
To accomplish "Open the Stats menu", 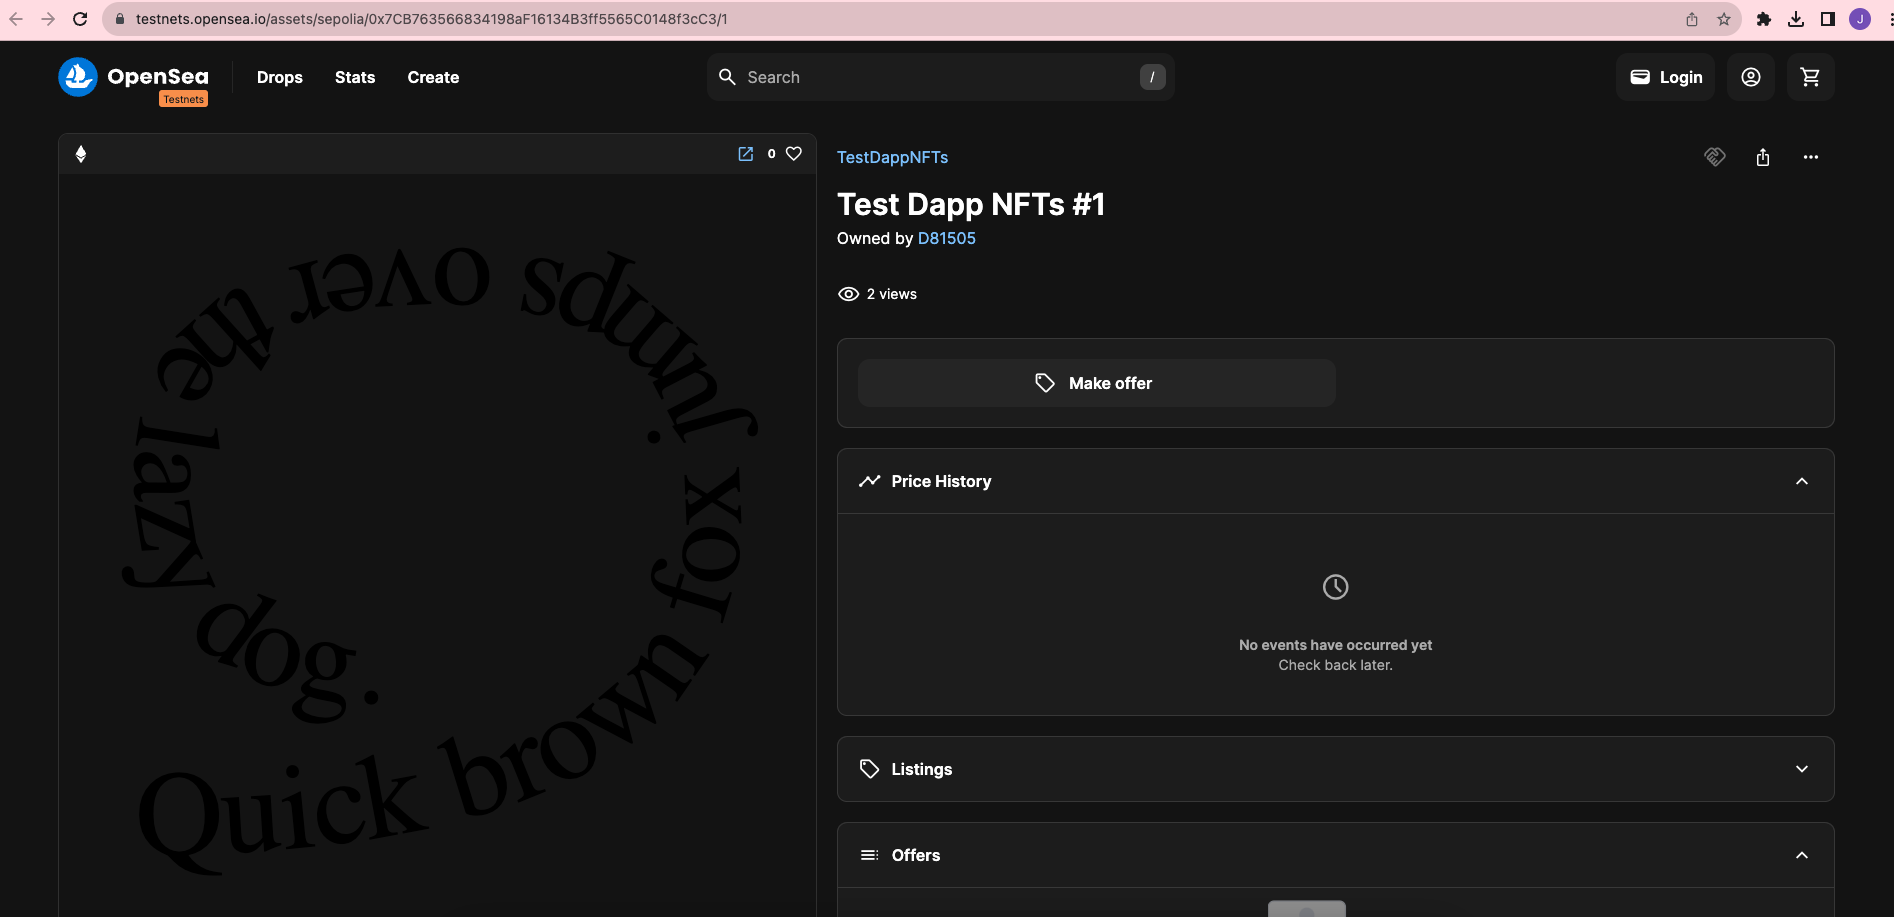I will pyautogui.click(x=355, y=77).
